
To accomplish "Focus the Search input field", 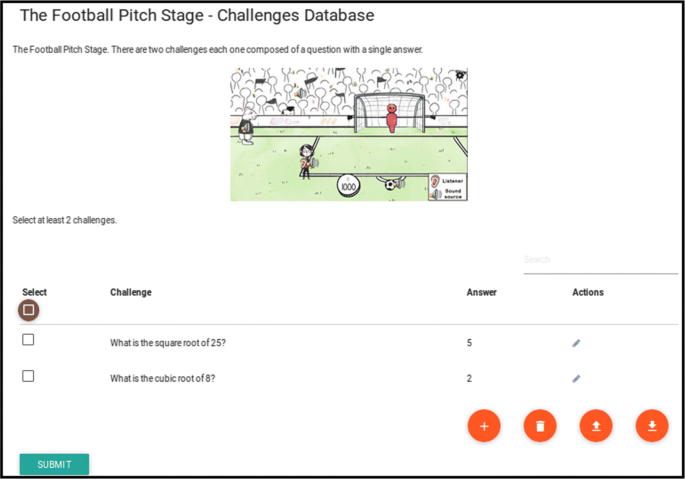I will point(600,260).
